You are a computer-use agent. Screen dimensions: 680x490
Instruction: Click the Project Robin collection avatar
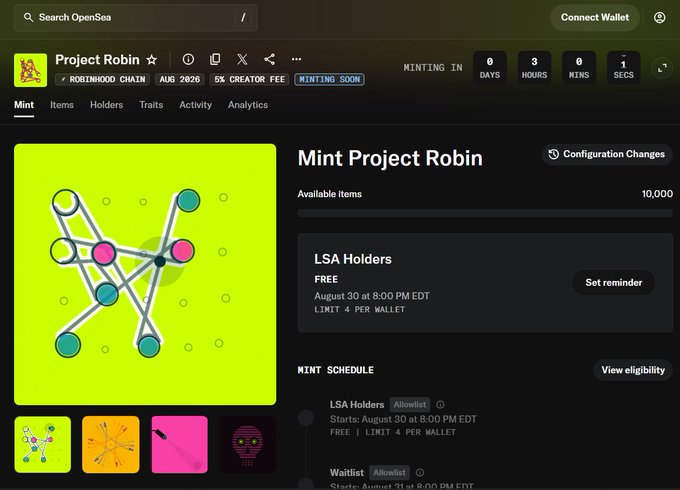pos(30,70)
